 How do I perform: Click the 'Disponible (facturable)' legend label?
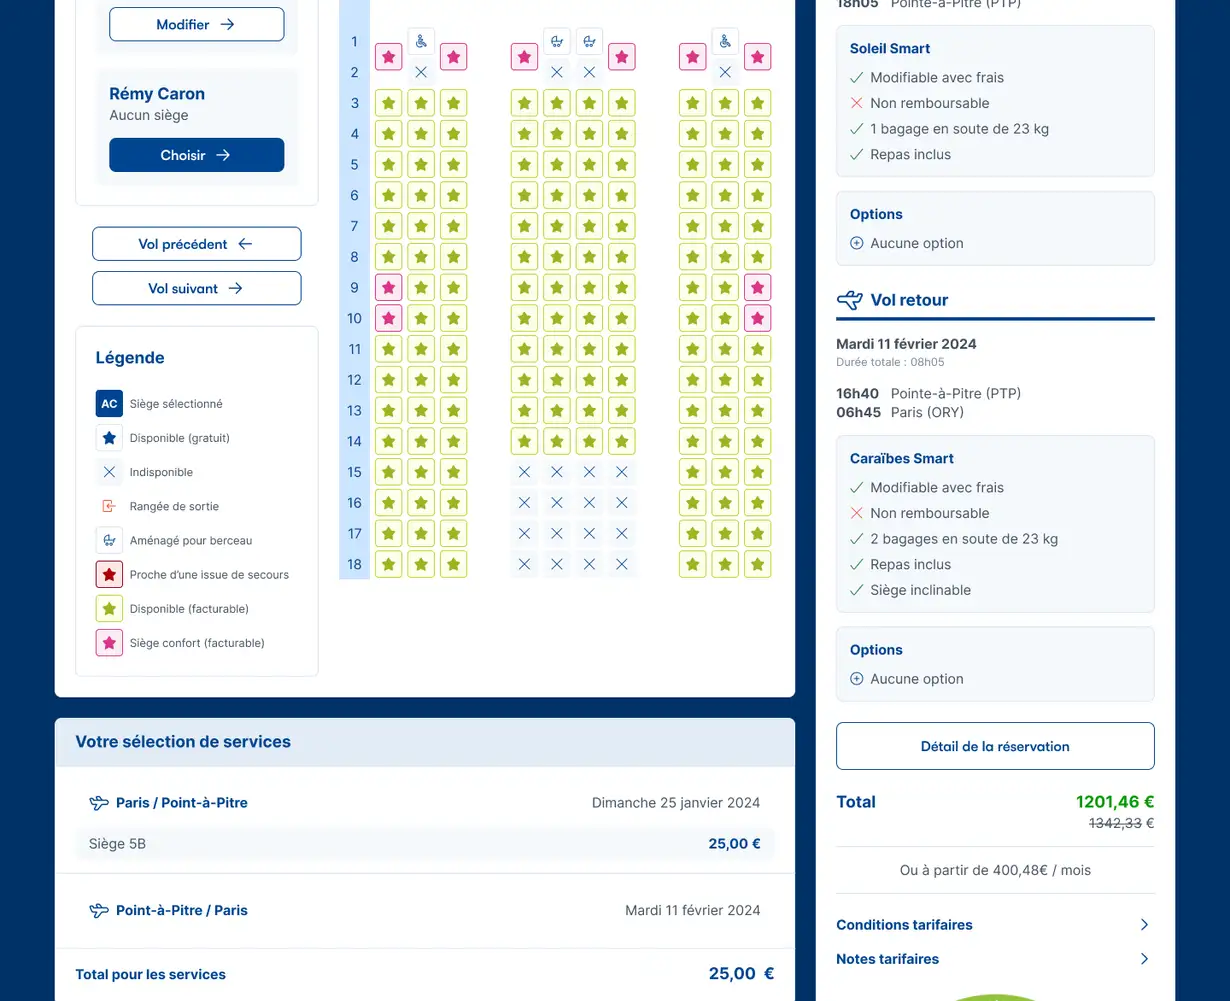coord(189,609)
